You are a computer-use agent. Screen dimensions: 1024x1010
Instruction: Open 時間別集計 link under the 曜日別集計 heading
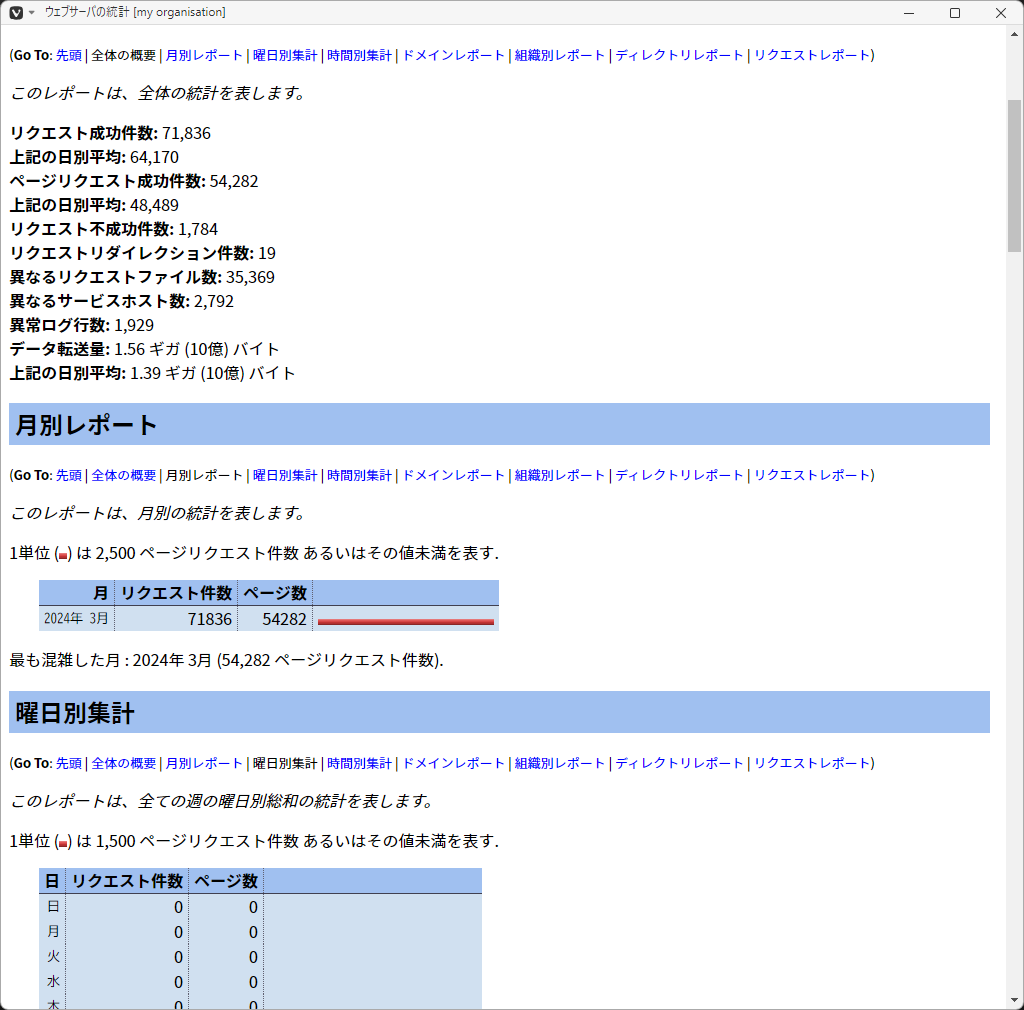(x=359, y=763)
